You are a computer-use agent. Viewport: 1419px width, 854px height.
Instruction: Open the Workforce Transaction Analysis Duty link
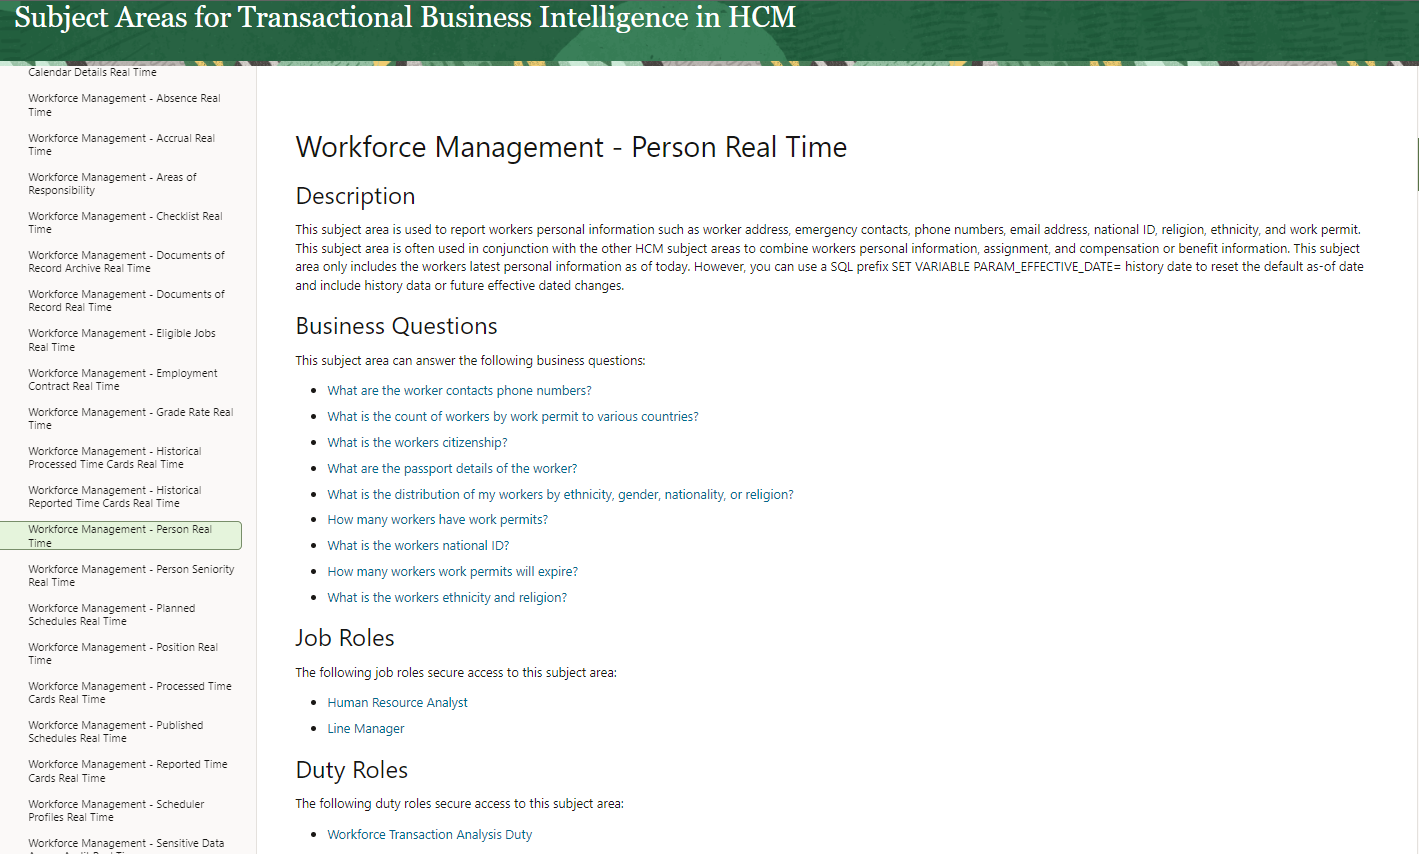(x=430, y=834)
